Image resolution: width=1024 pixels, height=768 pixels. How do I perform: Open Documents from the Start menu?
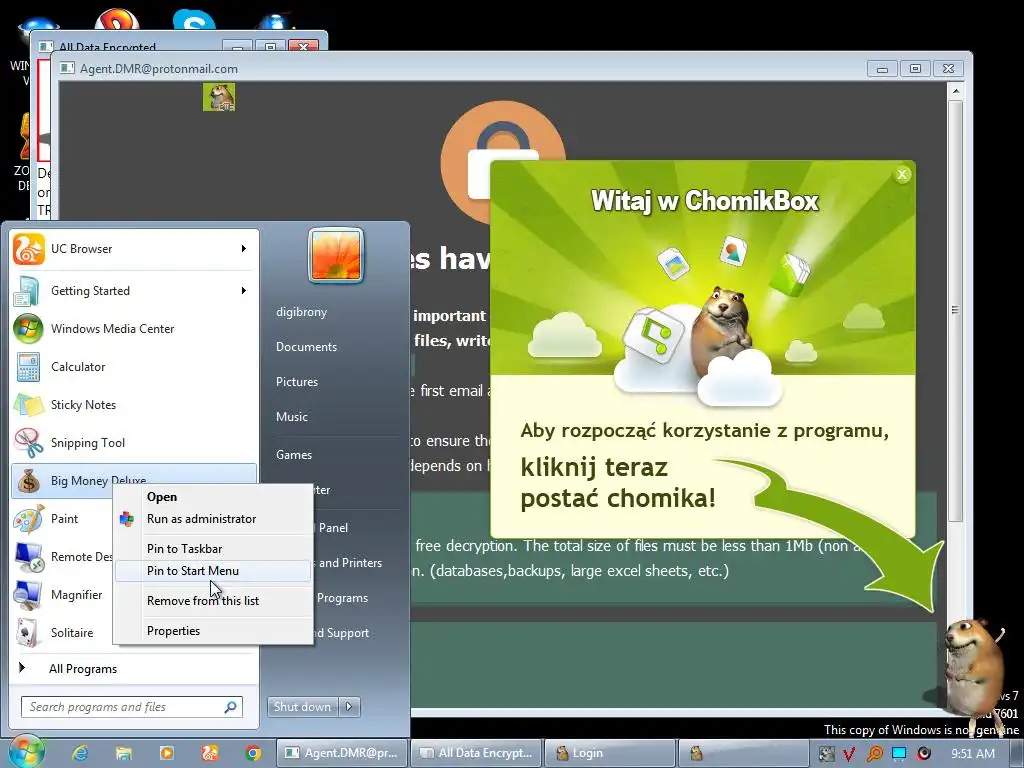tap(306, 347)
